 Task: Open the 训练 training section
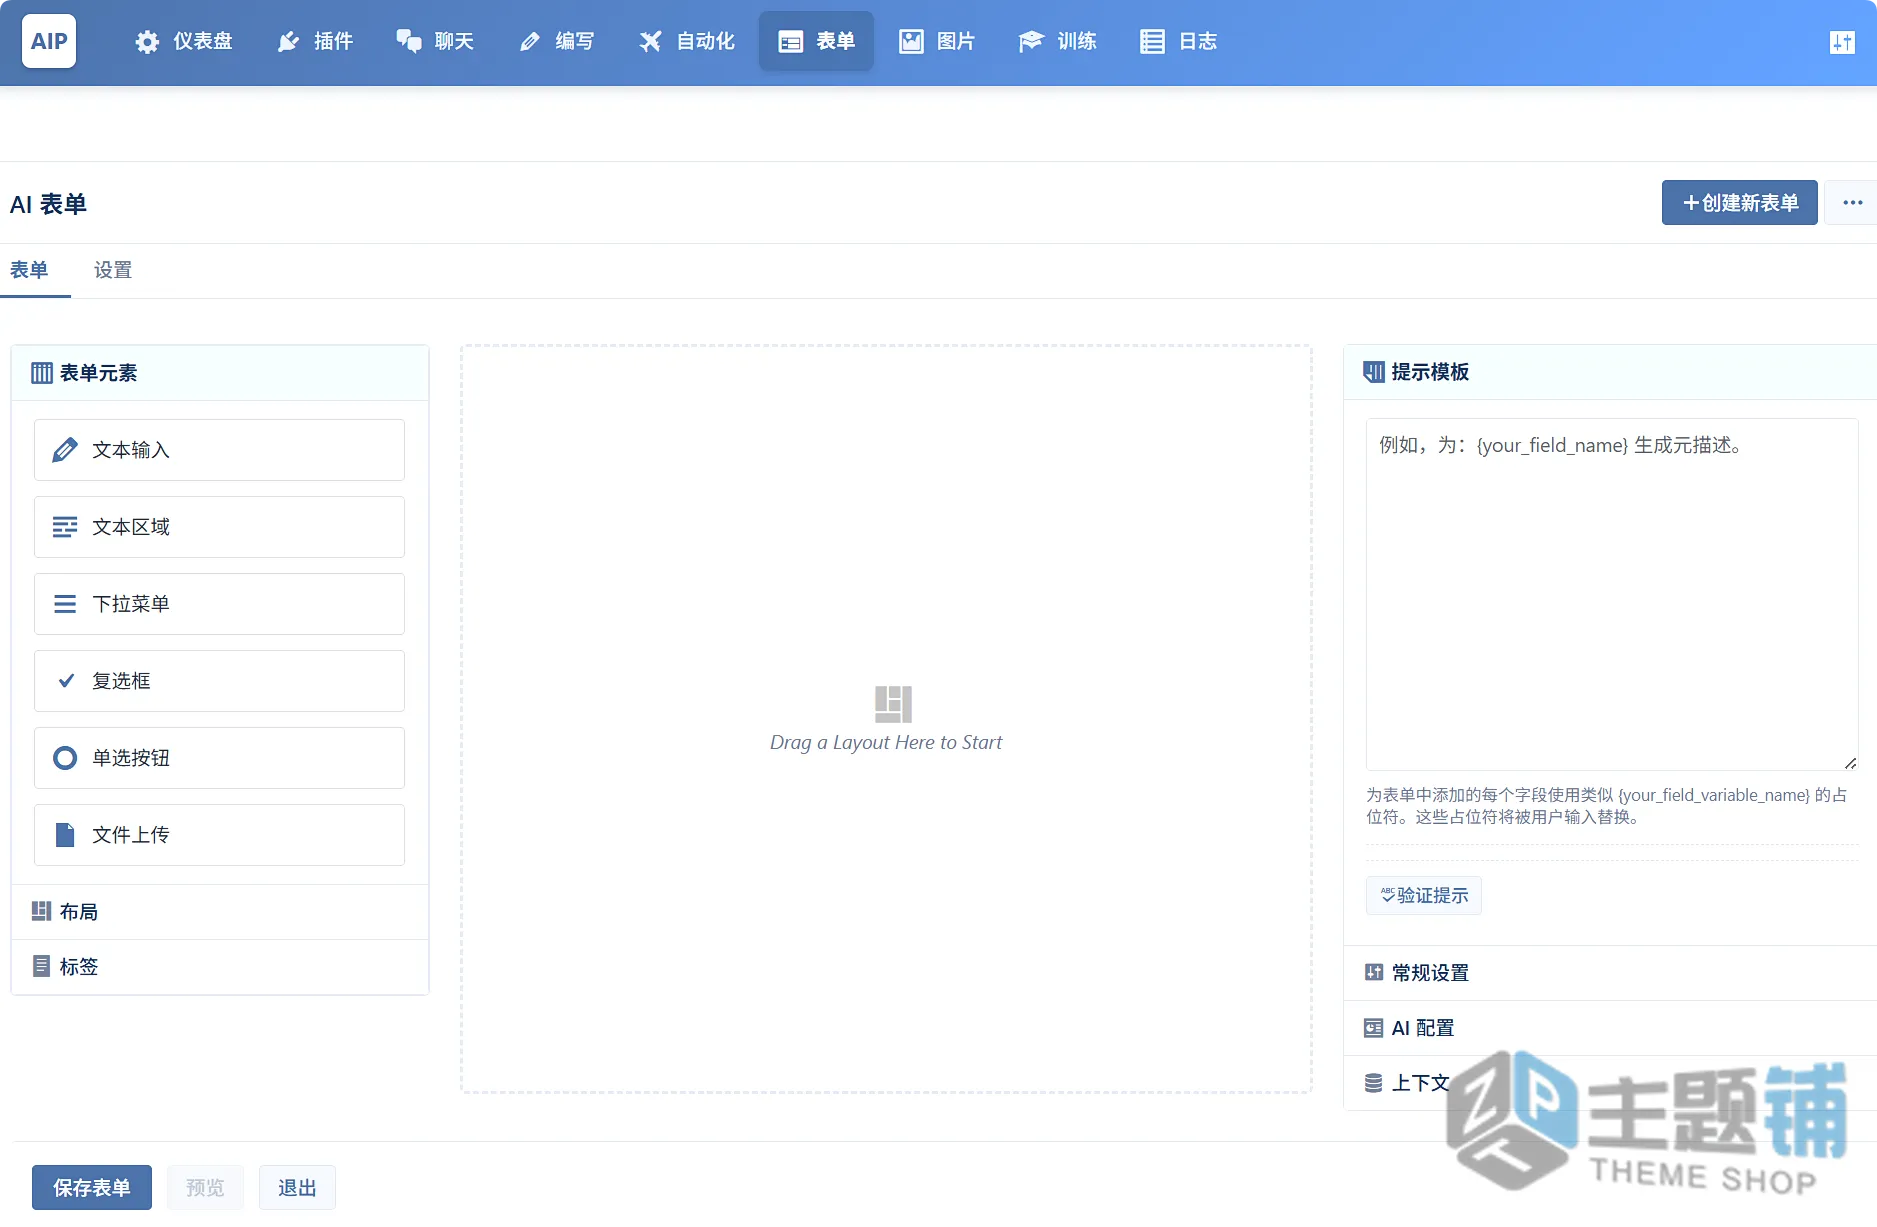(x=1058, y=41)
